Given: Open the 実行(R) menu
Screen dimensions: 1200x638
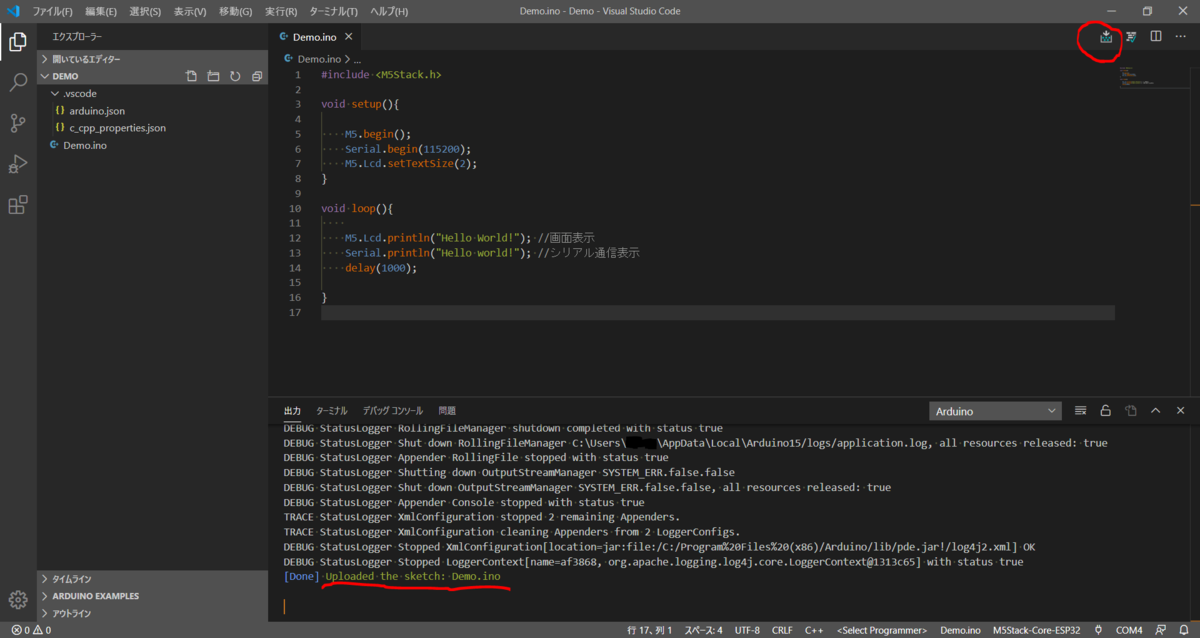Looking at the screenshot, I should 281,11.
